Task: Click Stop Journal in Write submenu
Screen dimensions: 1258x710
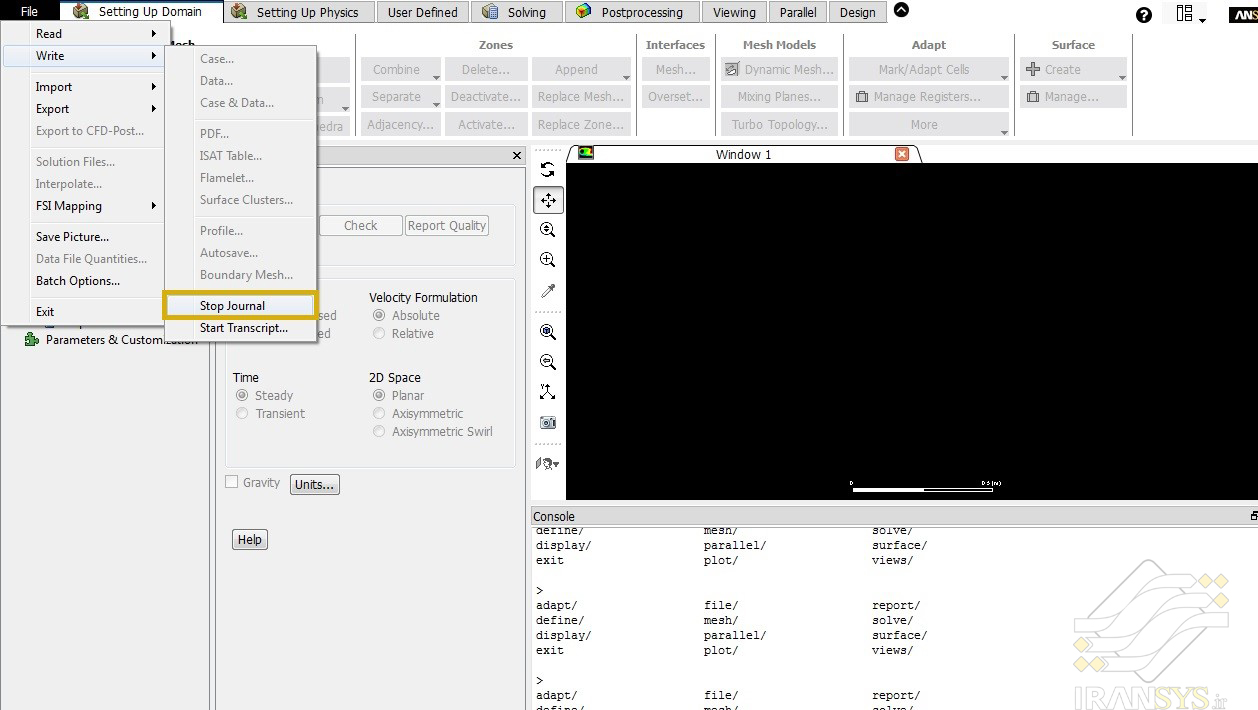Action: click(x=240, y=306)
